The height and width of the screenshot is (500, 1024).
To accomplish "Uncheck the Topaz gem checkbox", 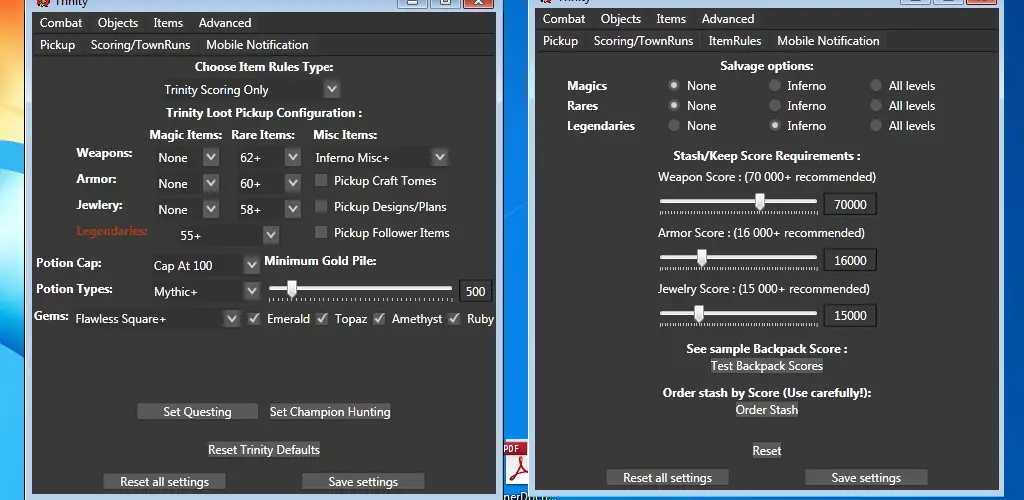I will [322, 319].
